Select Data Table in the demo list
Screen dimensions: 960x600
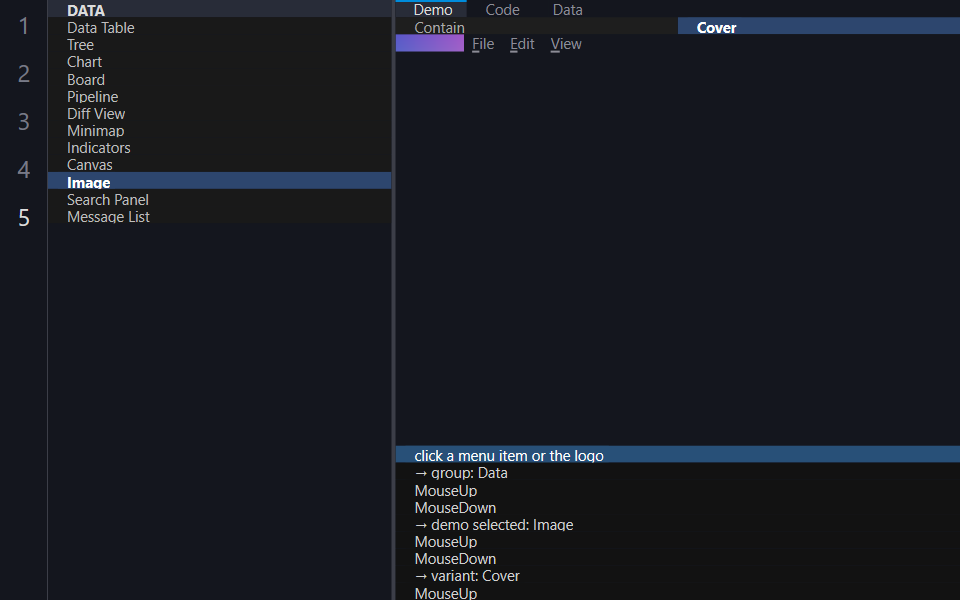[219, 27]
